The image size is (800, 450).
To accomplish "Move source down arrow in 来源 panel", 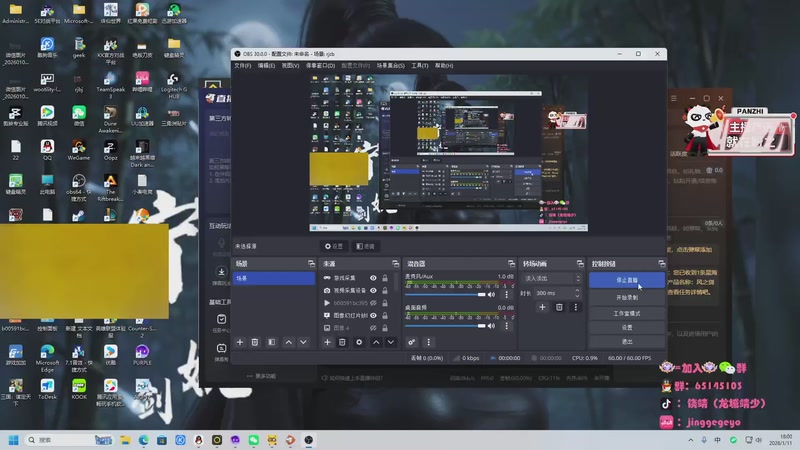I will click(x=391, y=342).
